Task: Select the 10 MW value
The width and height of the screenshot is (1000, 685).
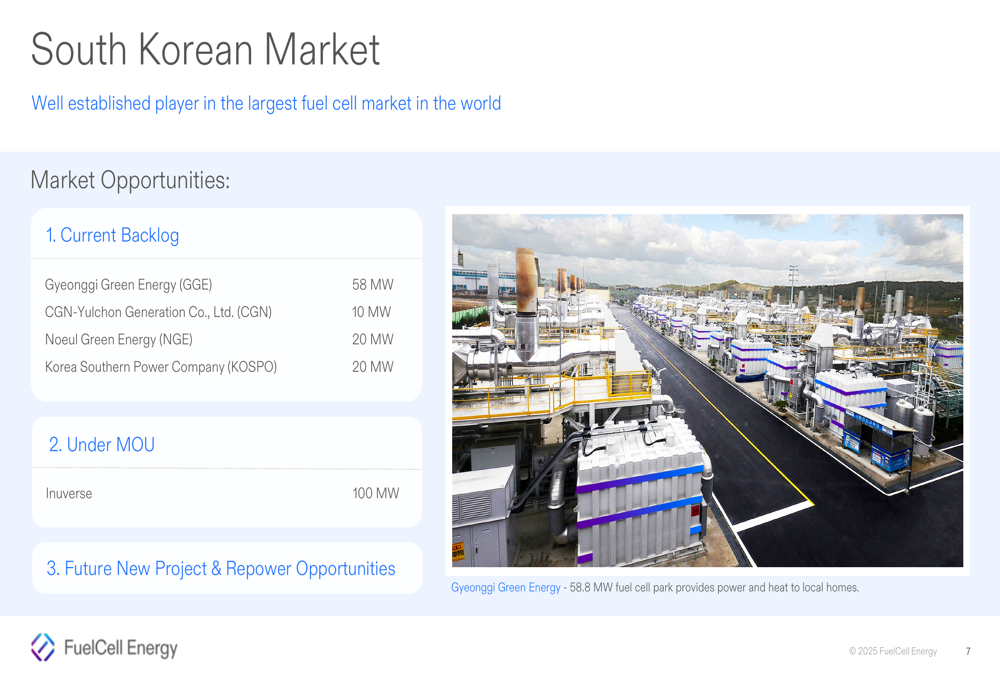Action: pyautogui.click(x=372, y=312)
